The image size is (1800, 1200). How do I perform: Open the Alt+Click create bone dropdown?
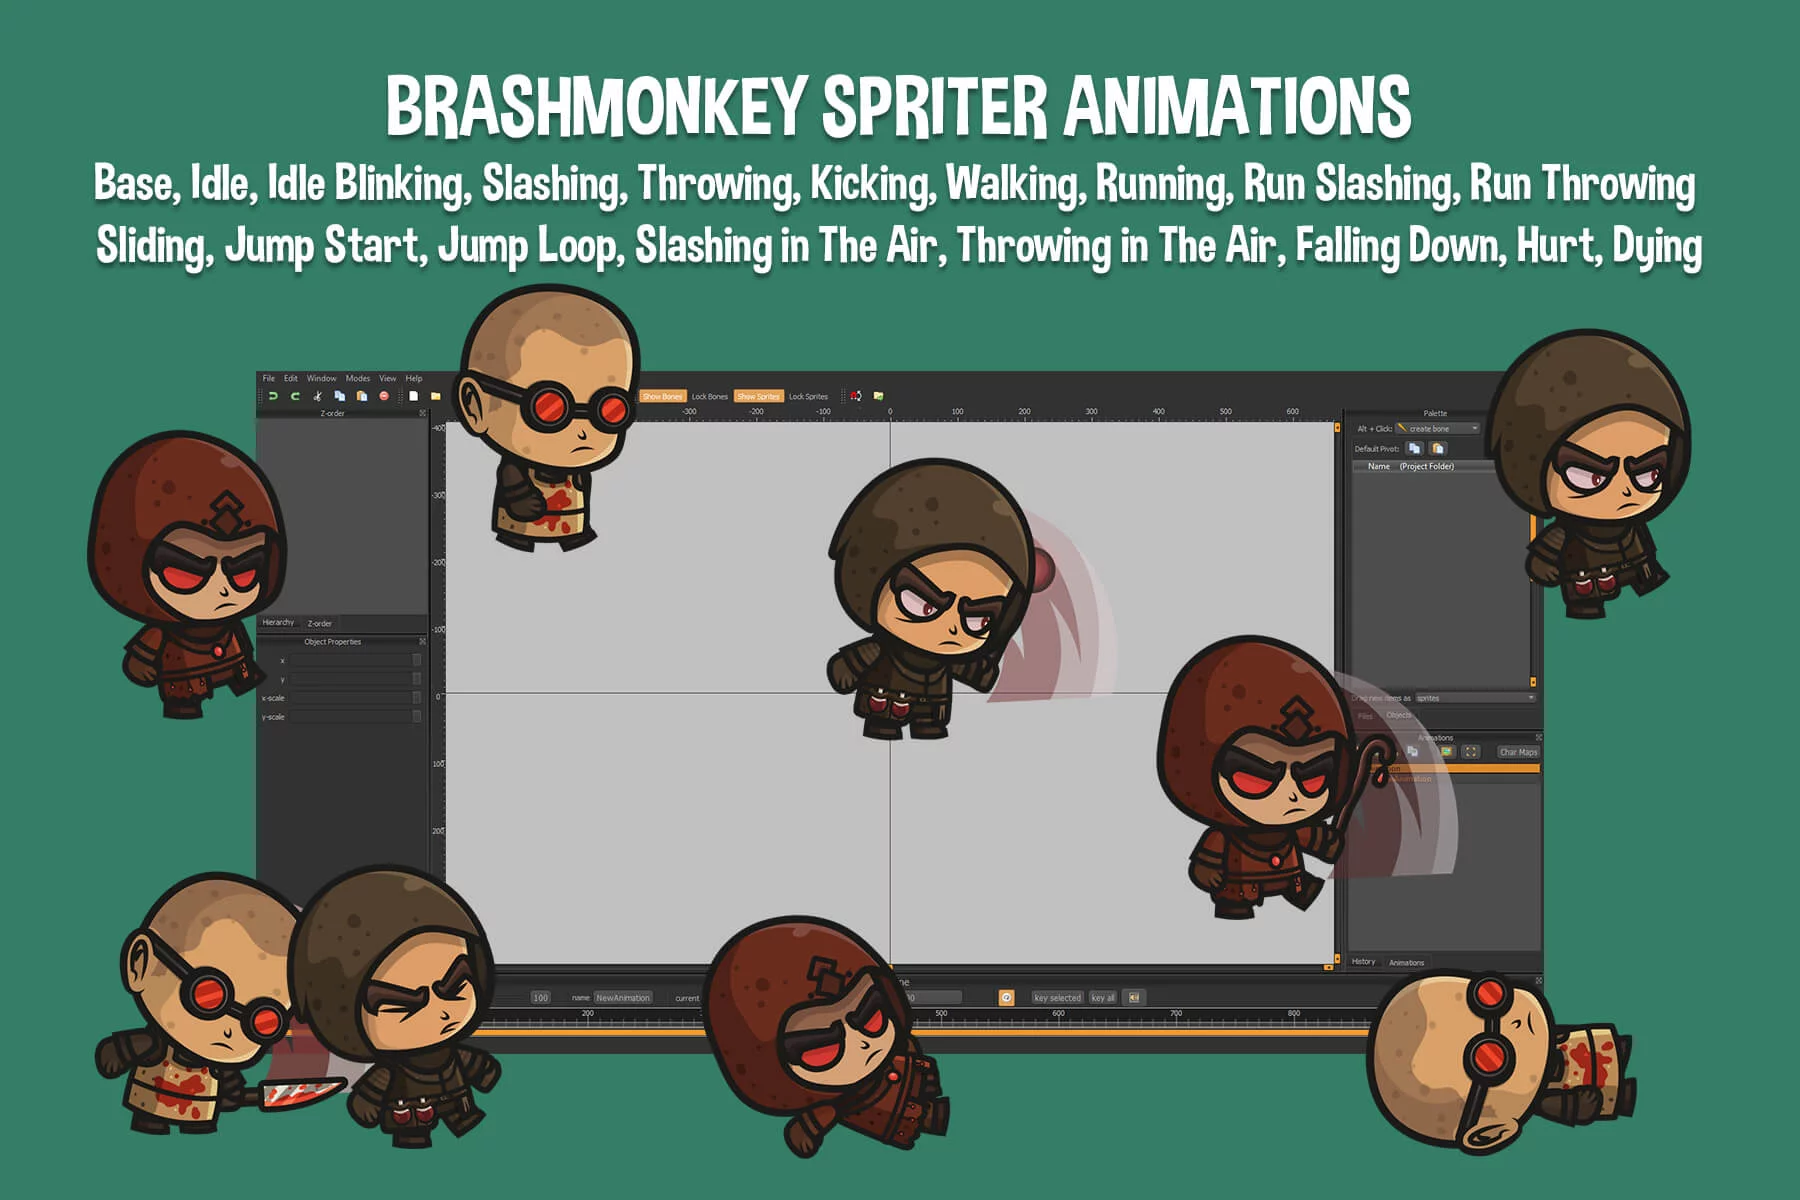(x=1438, y=428)
